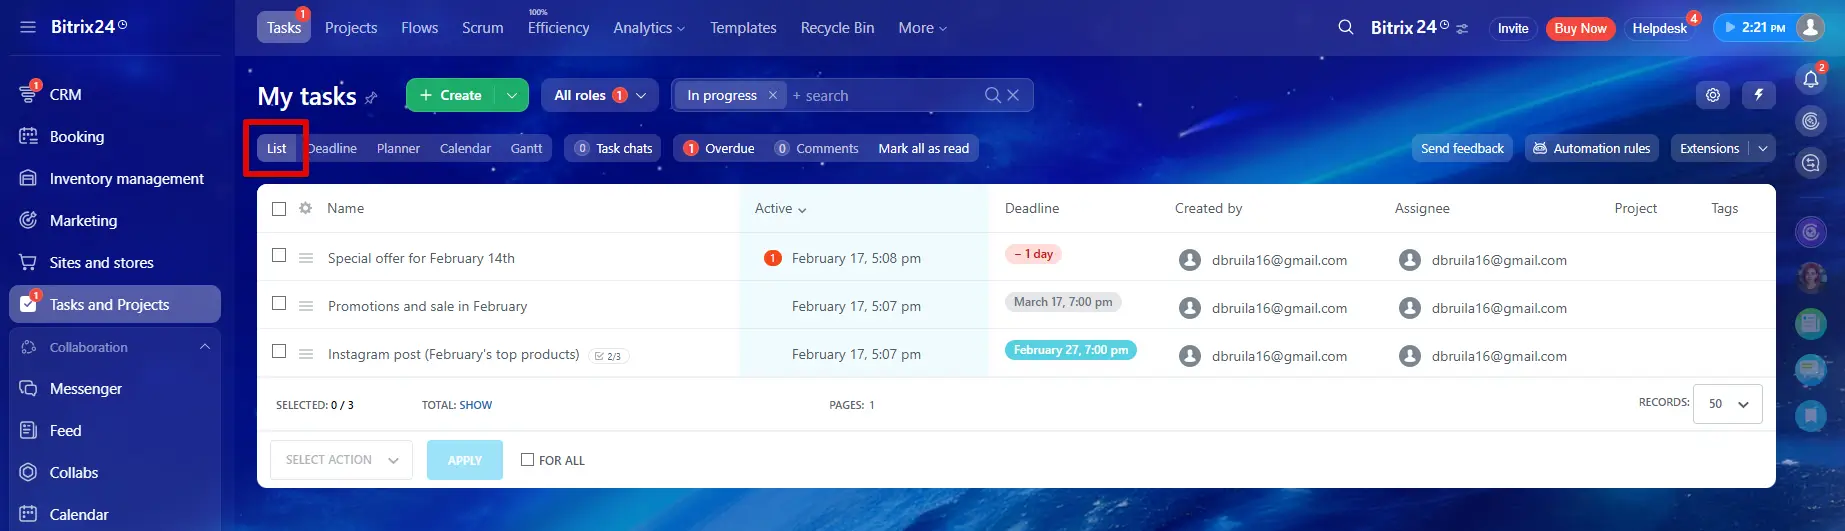
Task: Pin the My tasks page
Action: point(371,97)
